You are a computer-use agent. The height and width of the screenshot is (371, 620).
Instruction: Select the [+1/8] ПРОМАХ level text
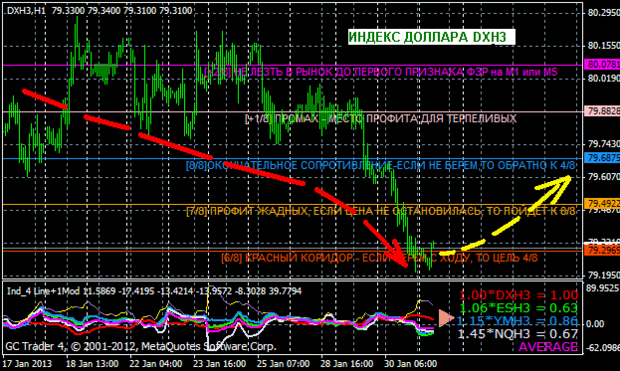tap(381, 119)
